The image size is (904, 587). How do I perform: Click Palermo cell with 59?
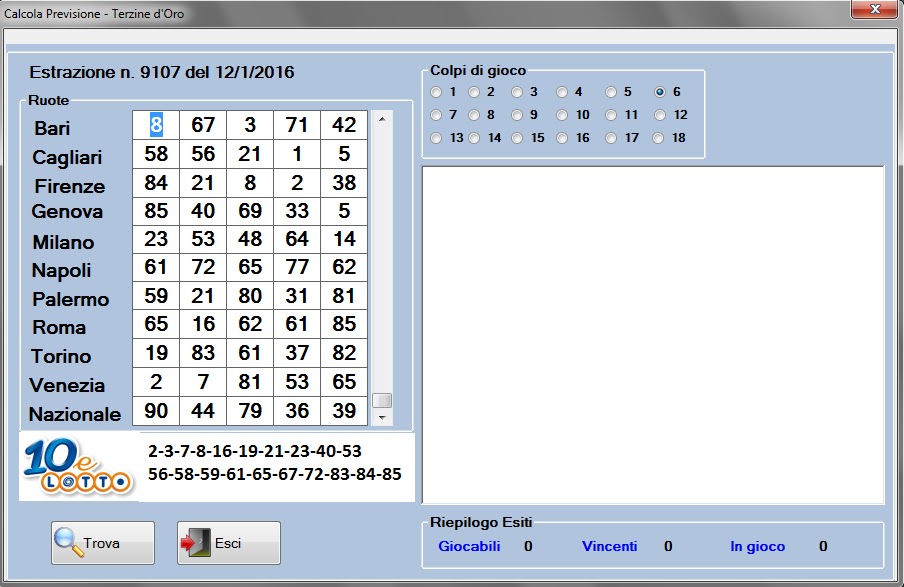click(x=156, y=296)
